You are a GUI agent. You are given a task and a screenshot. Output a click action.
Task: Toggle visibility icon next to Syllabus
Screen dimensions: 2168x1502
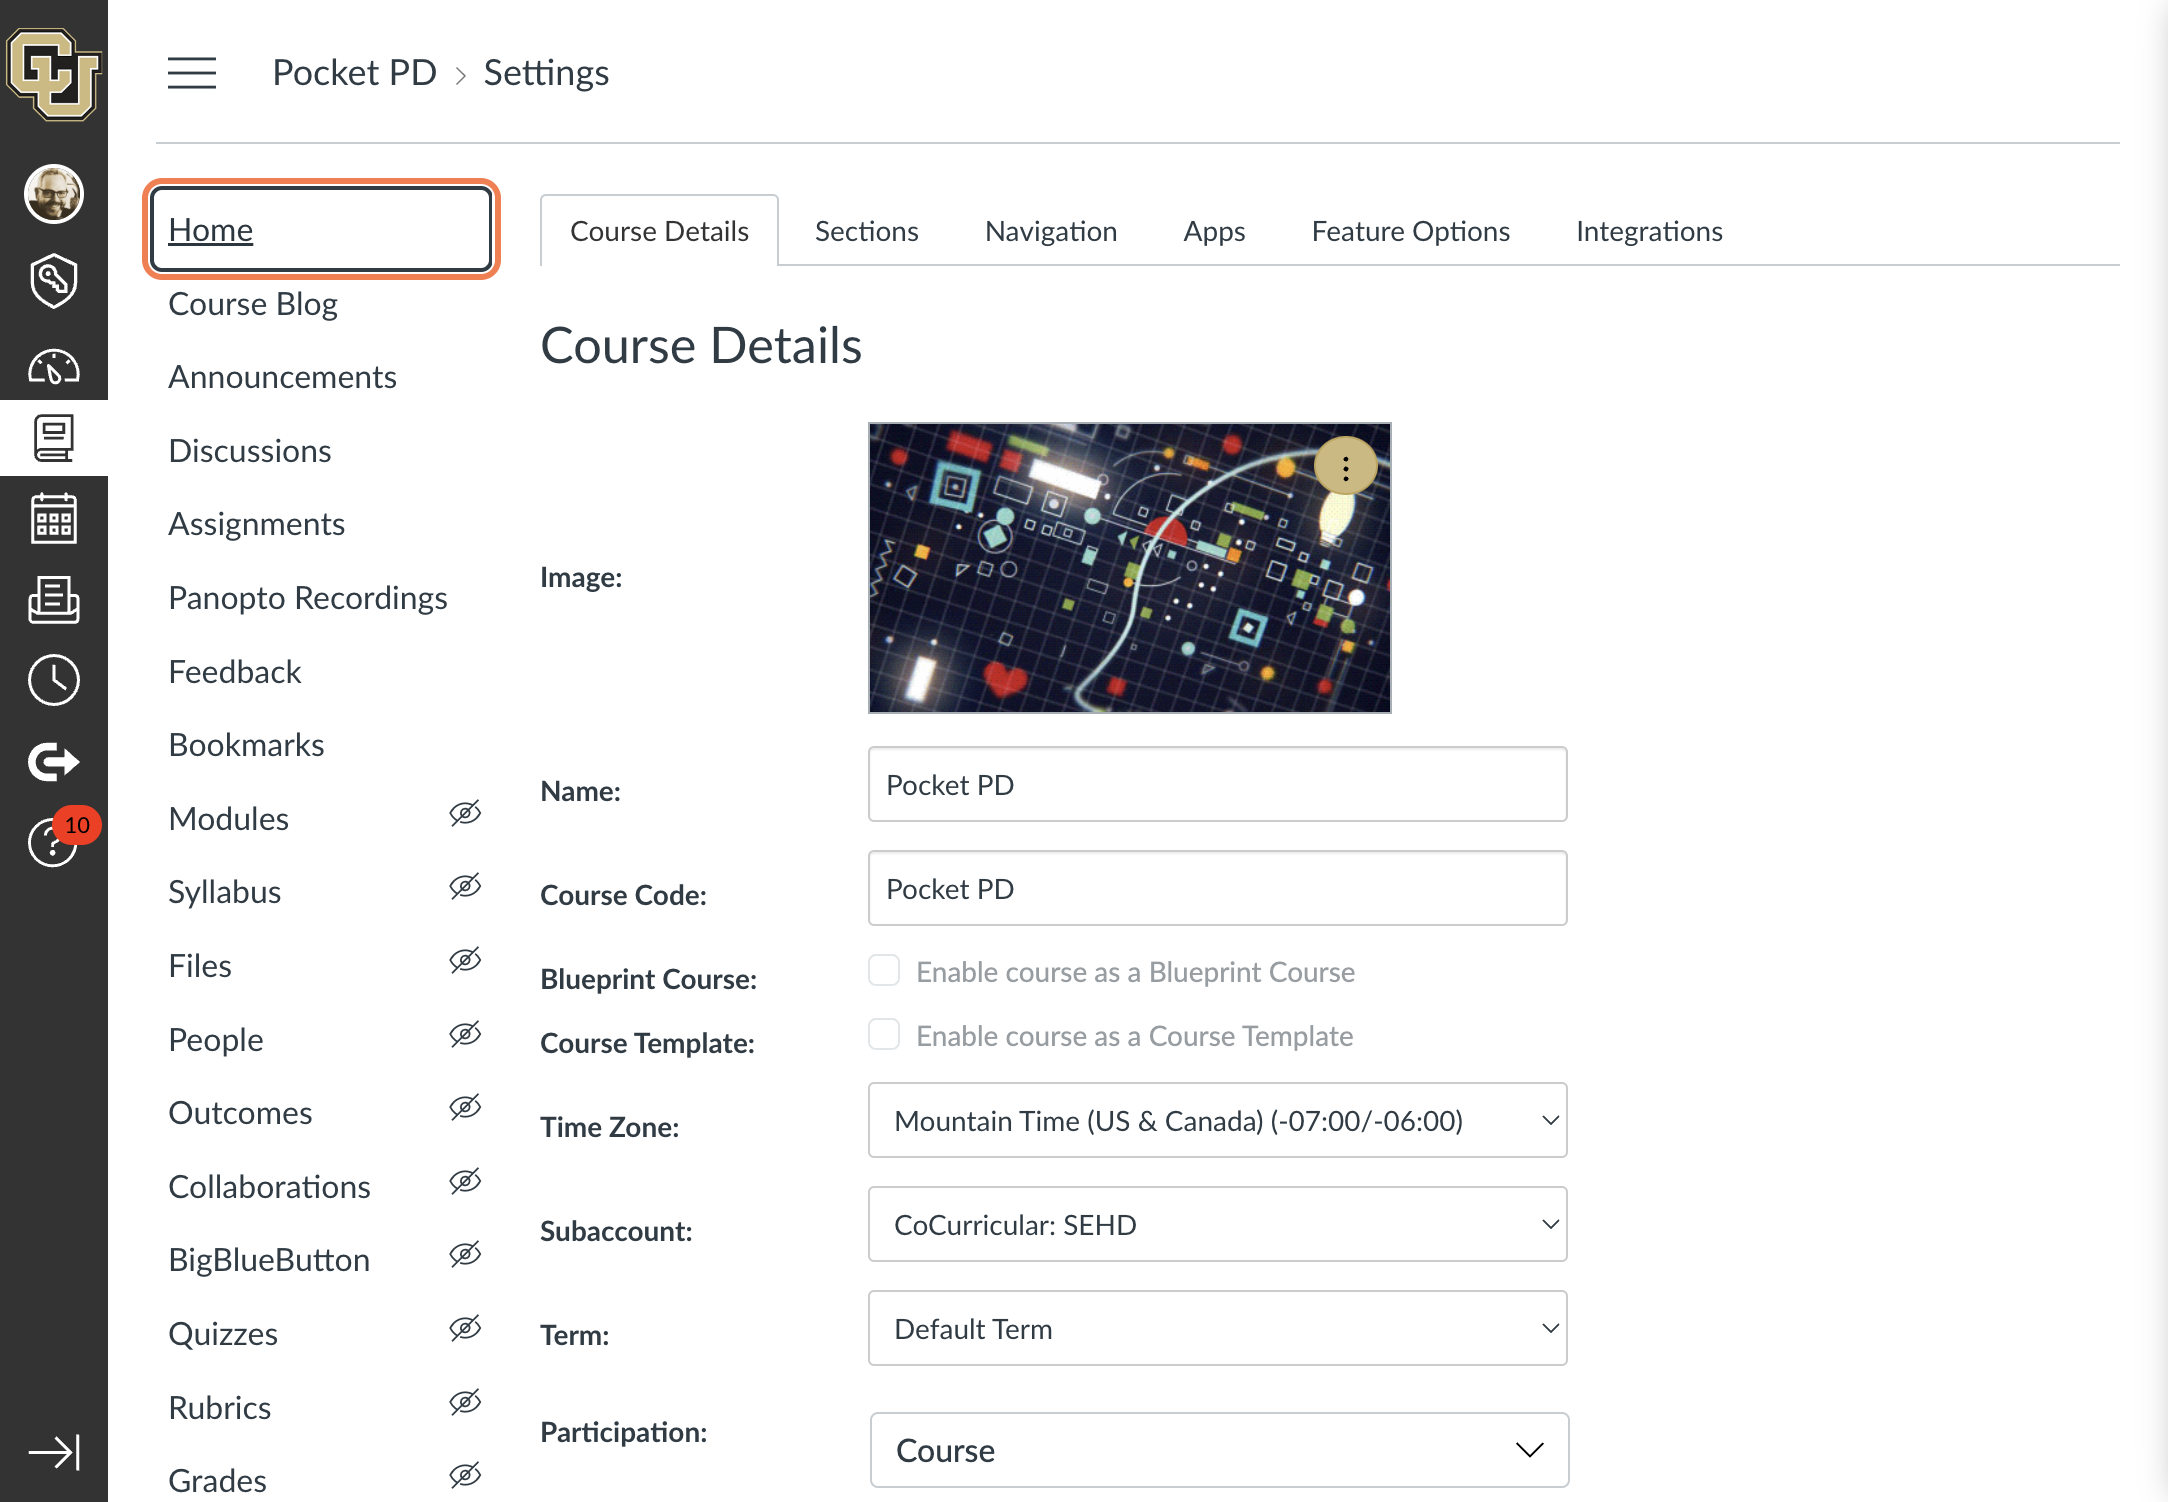[x=465, y=887]
